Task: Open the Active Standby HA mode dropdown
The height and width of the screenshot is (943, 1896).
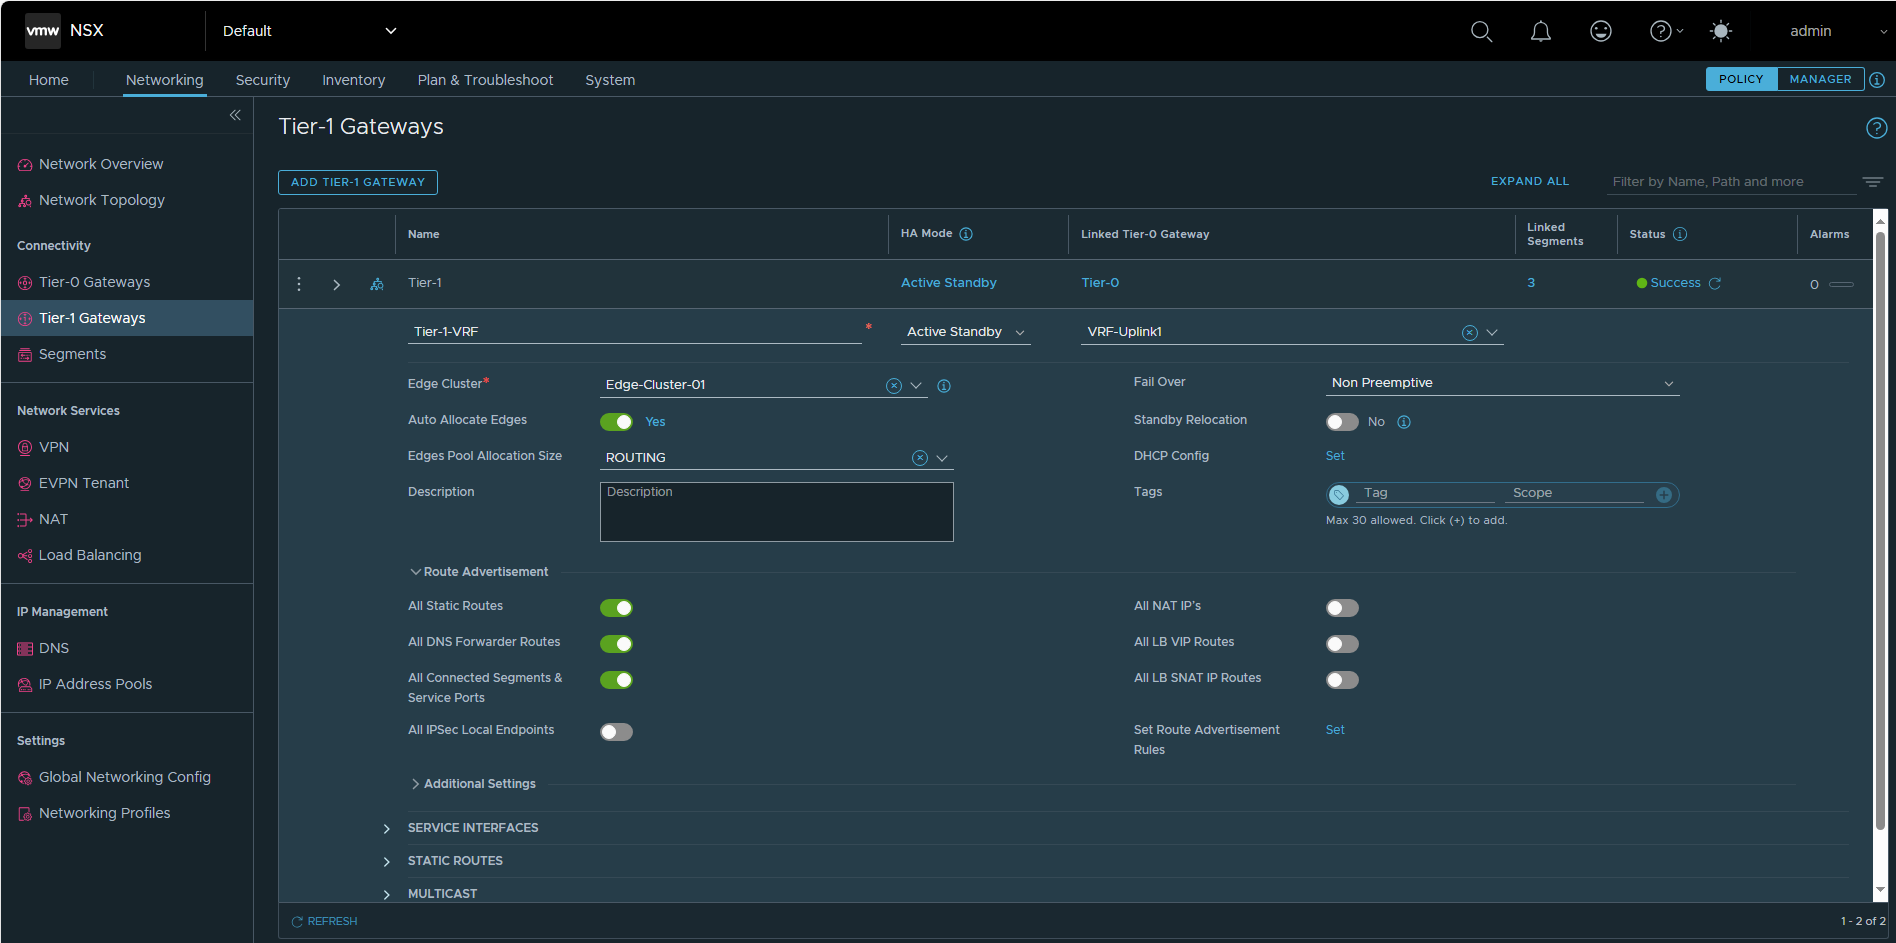Action: click(x=965, y=332)
